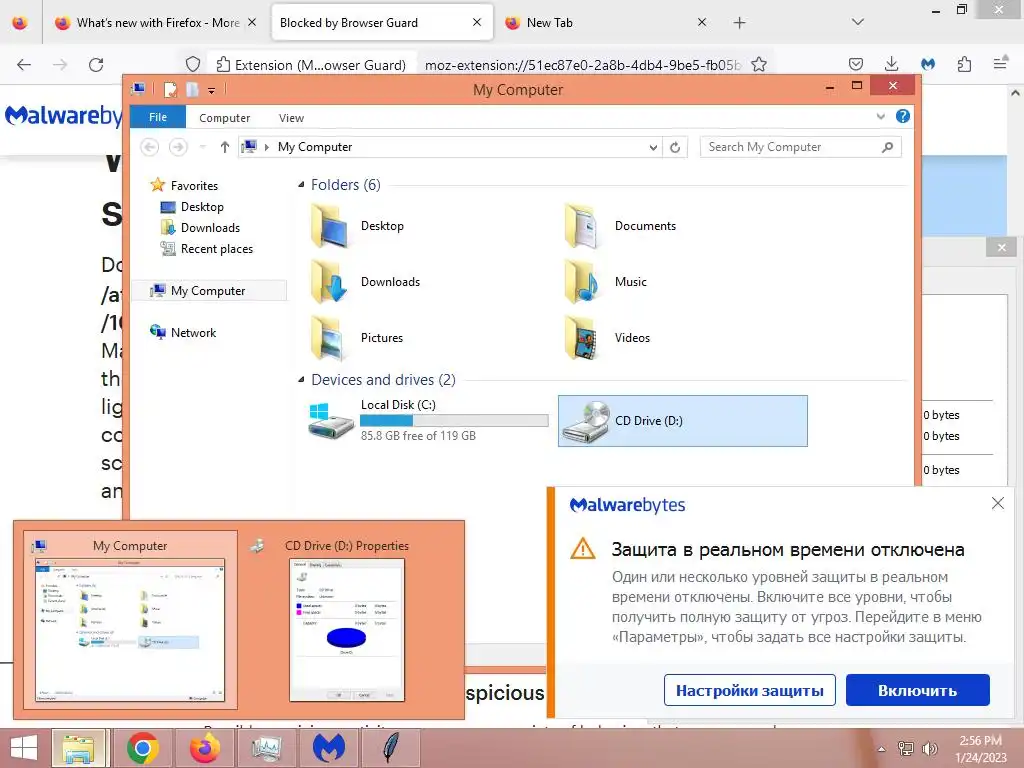Image resolution: width=1024 pixels, height=768 pixels.
Task: Open the File ribbon tab
Action: (x=158, y=117)
